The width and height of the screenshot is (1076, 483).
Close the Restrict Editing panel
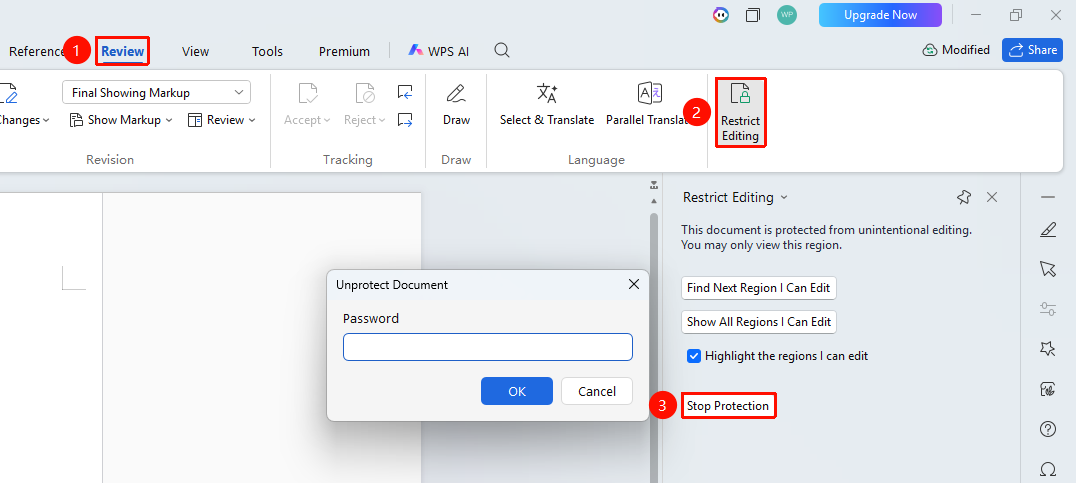click(992, 198)
